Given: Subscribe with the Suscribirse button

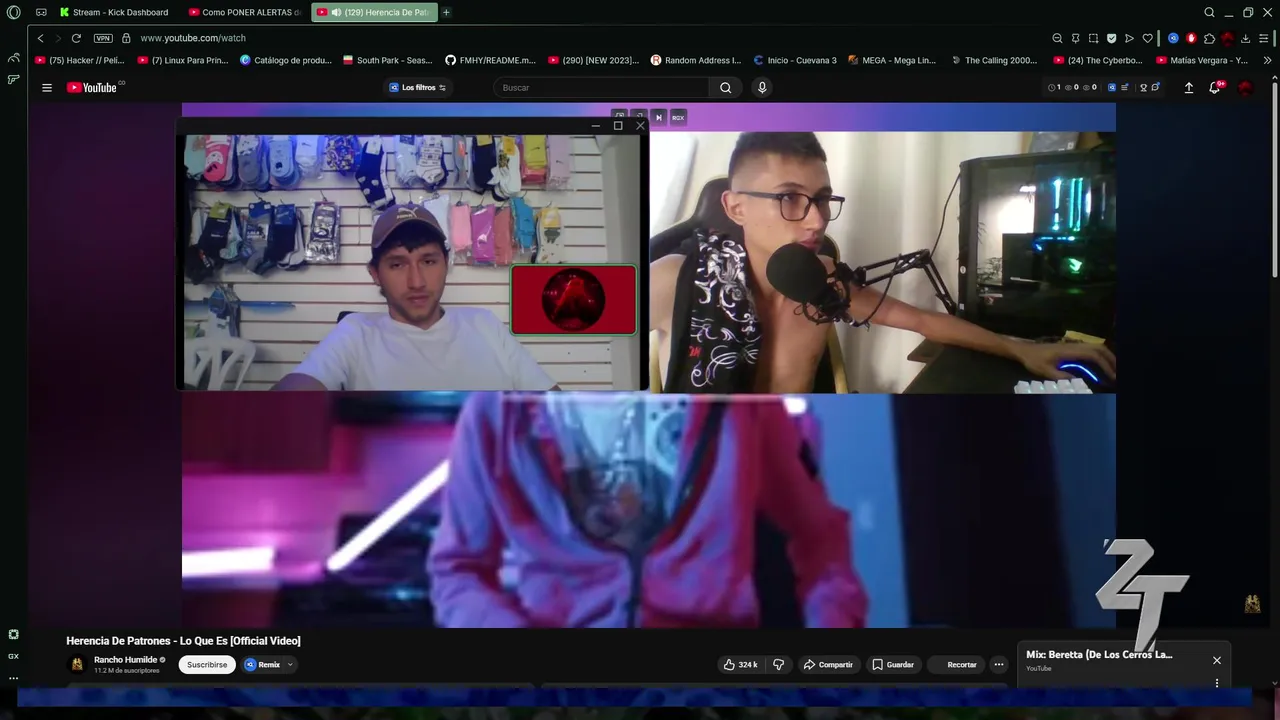Looking at the screenshot, I should point(207,664).
